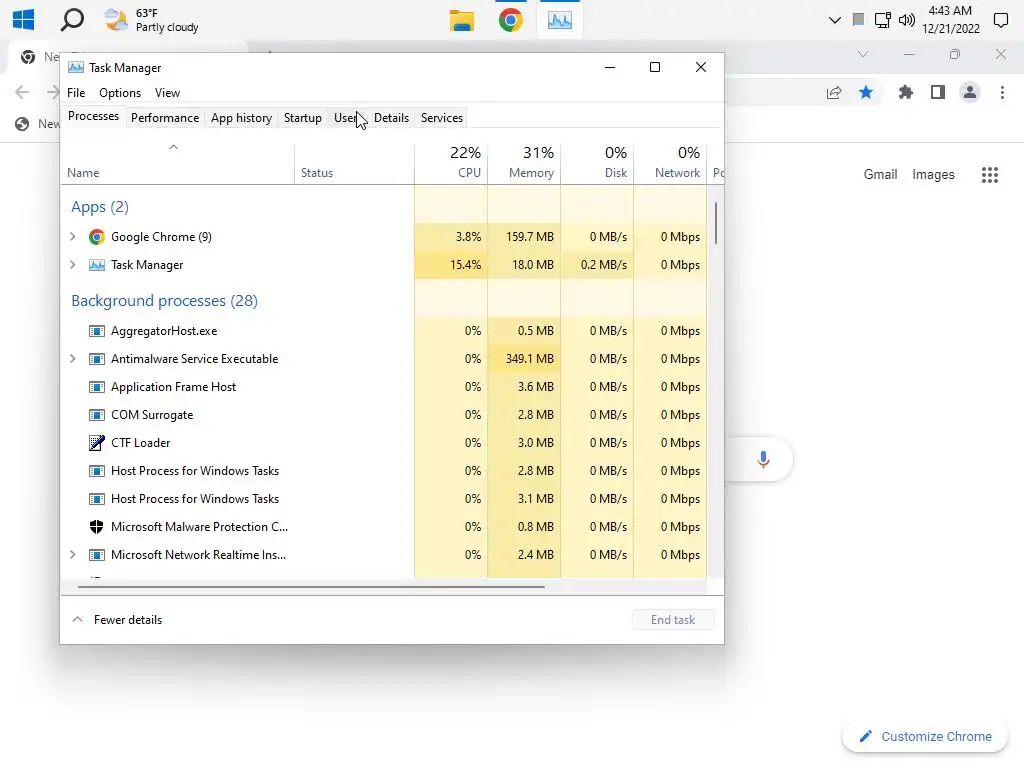
Task: Click the Task Manager title bar icon
Action: [x=76, y=67]
